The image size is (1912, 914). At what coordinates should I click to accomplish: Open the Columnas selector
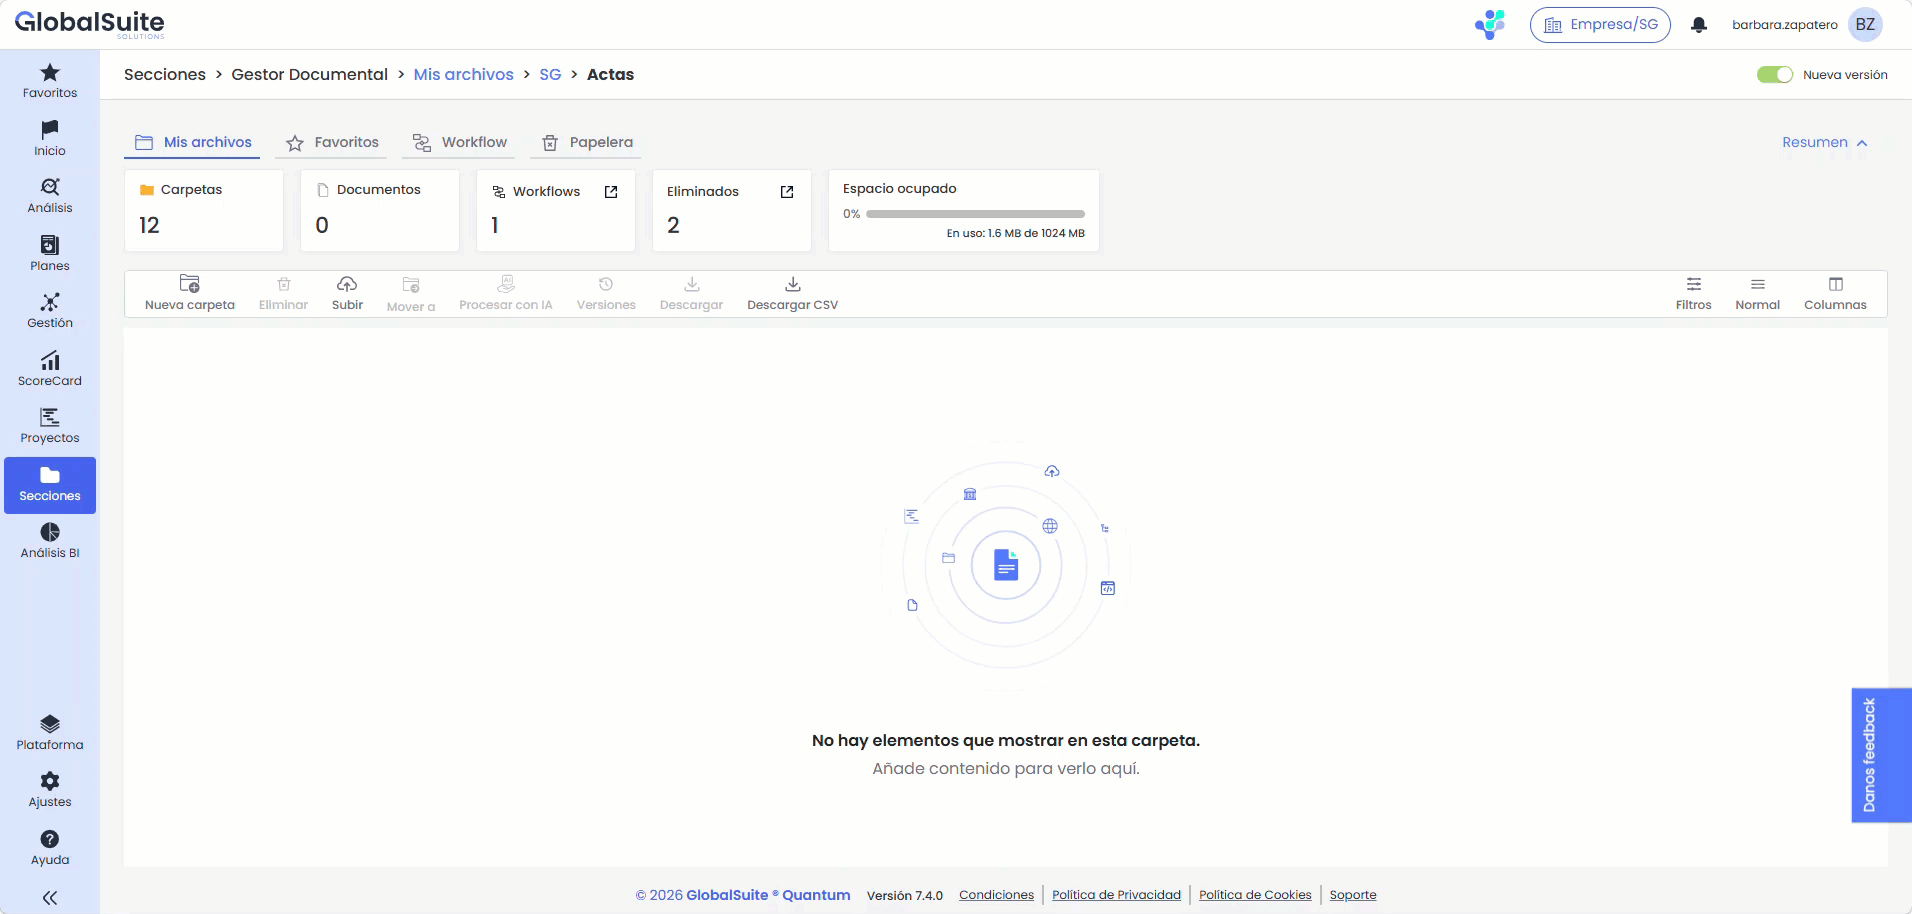click(x=1836, y=292)
